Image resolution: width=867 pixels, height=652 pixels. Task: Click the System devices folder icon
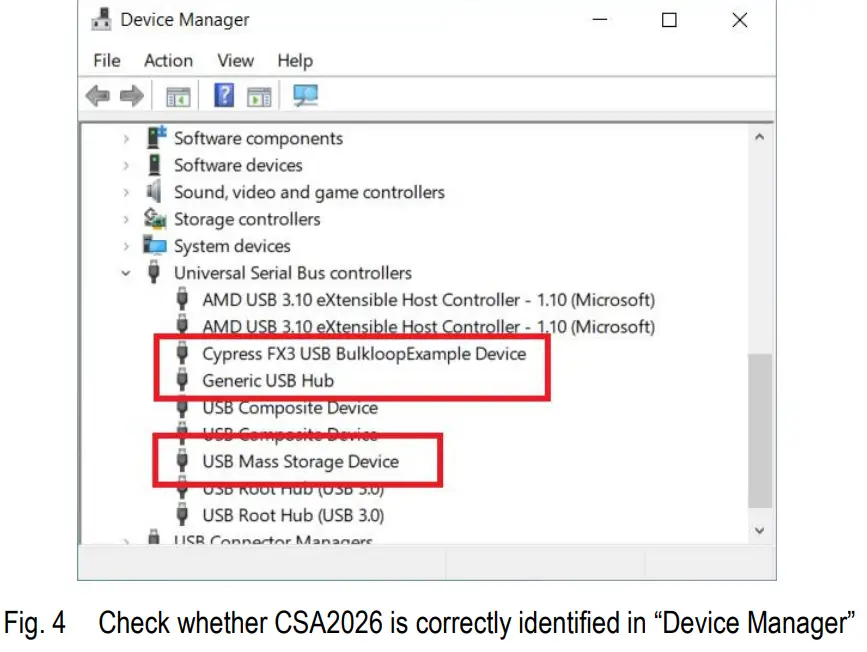coord(154,245)
